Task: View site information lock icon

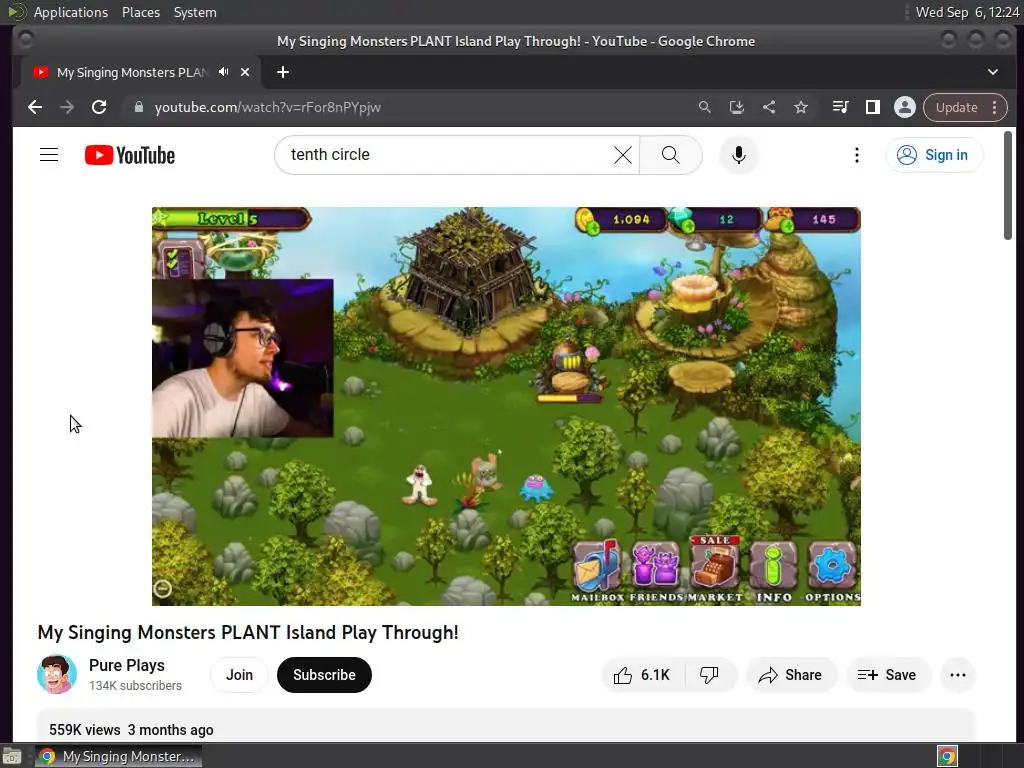Action: (138, 107)
